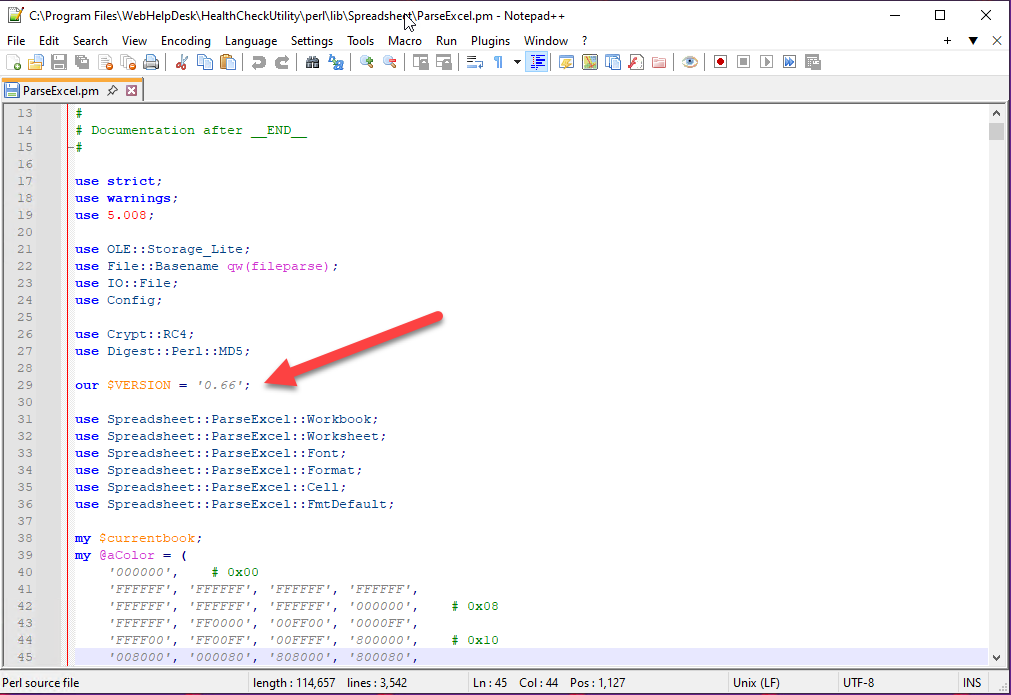Start macro recording with red dot icon
Viewport: 1011px width, 695px height.
720,62
